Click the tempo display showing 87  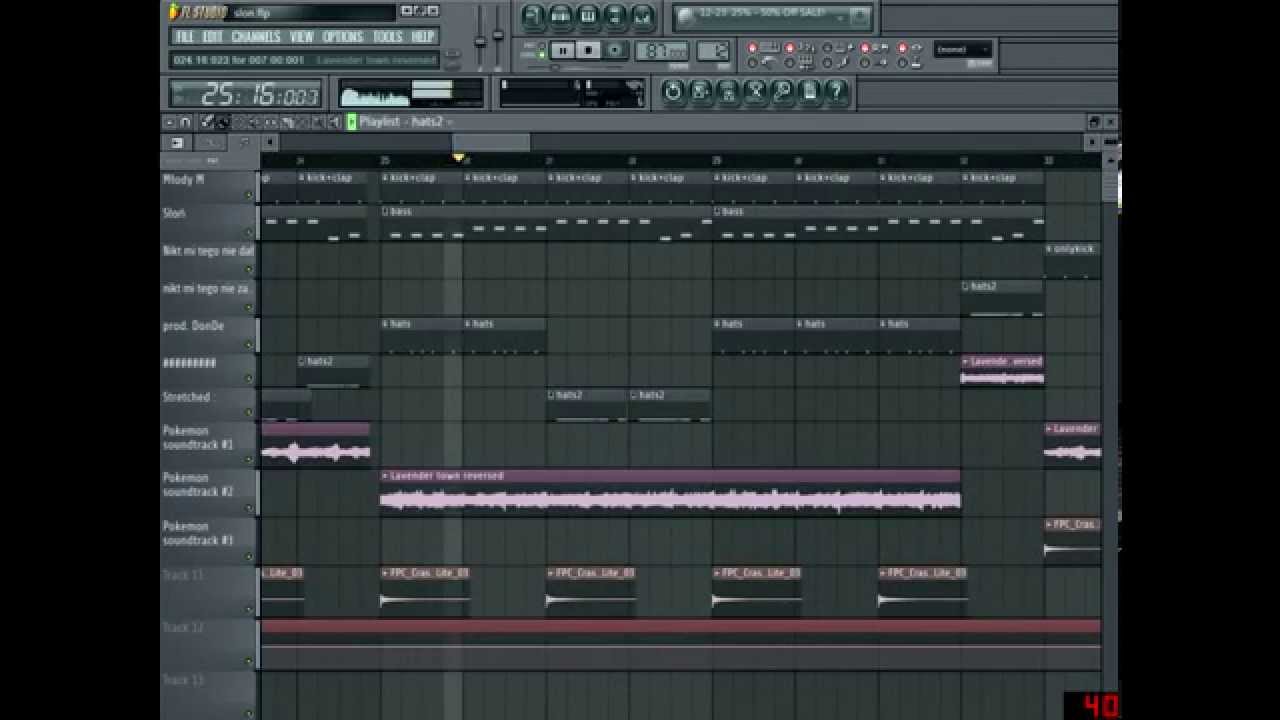coord(663,51)
